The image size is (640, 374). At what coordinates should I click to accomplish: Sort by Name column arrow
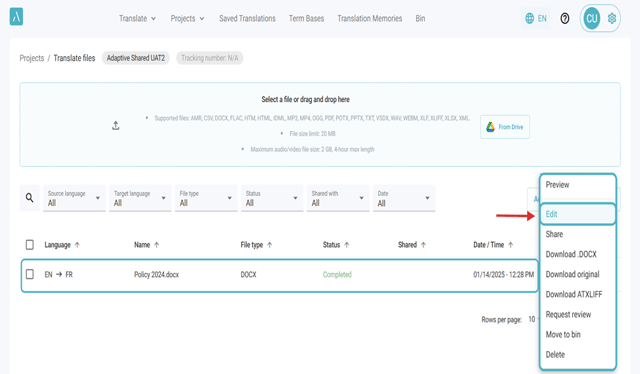click(x=156, y=245)
